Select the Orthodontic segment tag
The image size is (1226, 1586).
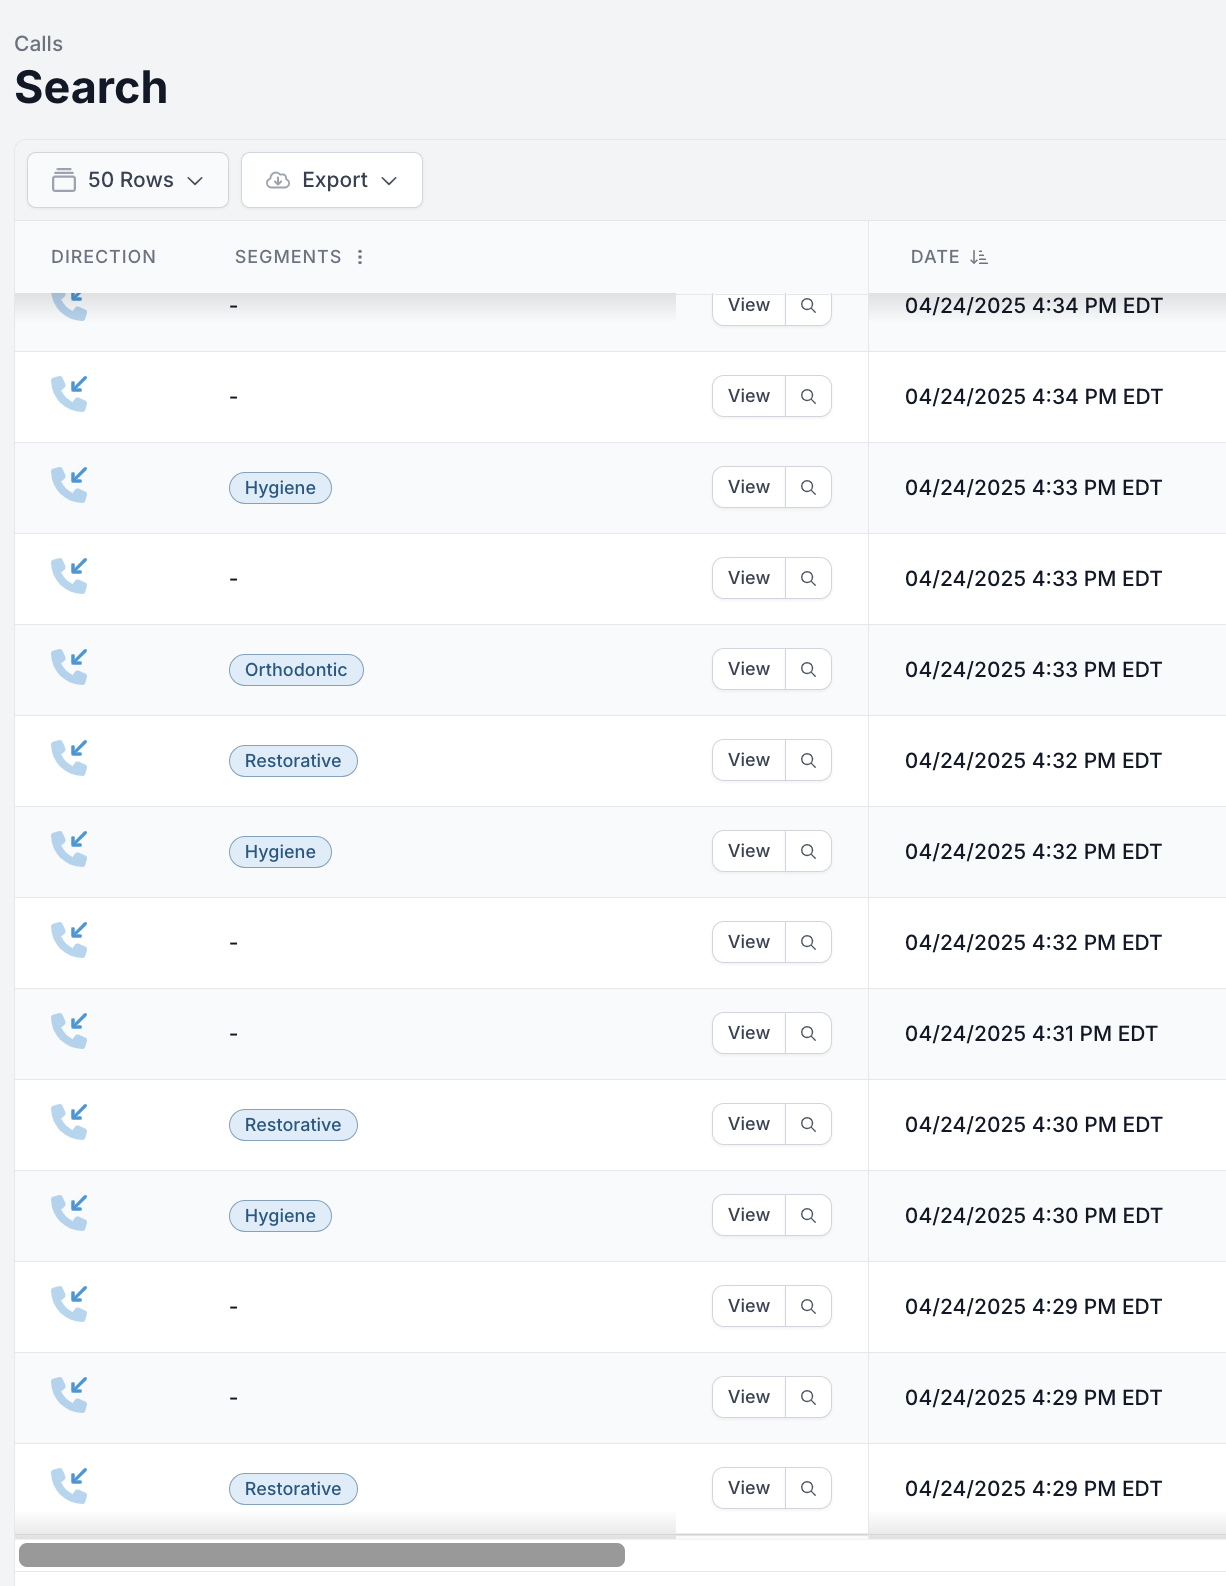click(x=296, y=670)
